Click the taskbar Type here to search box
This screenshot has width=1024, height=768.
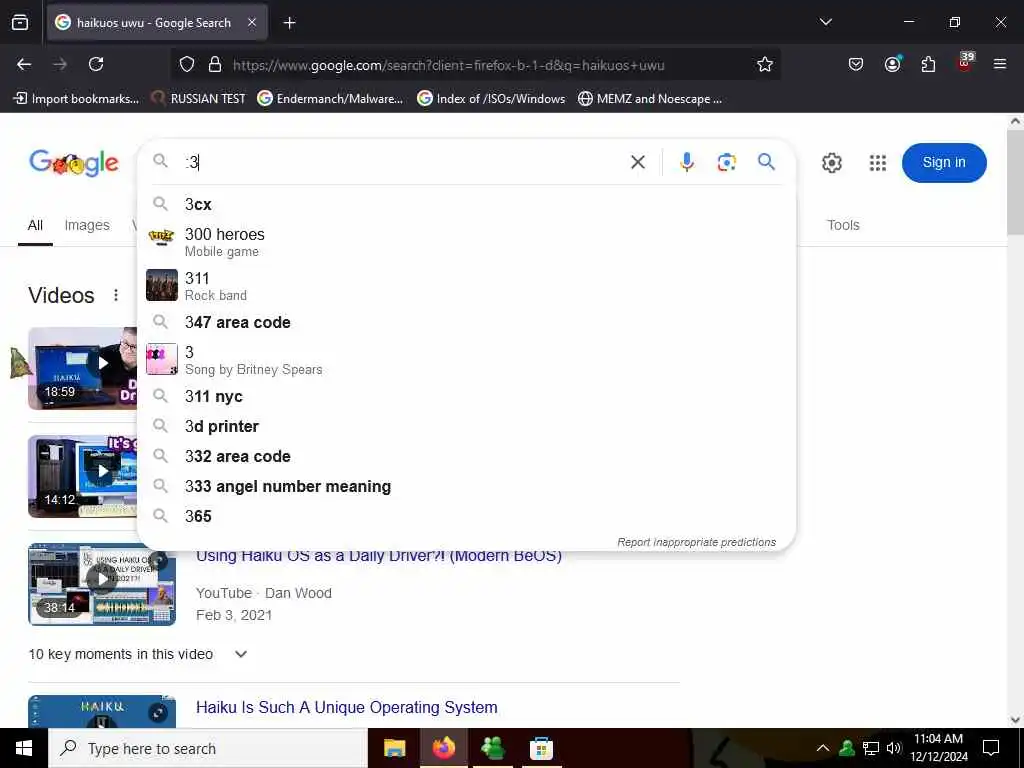[208, 748]
